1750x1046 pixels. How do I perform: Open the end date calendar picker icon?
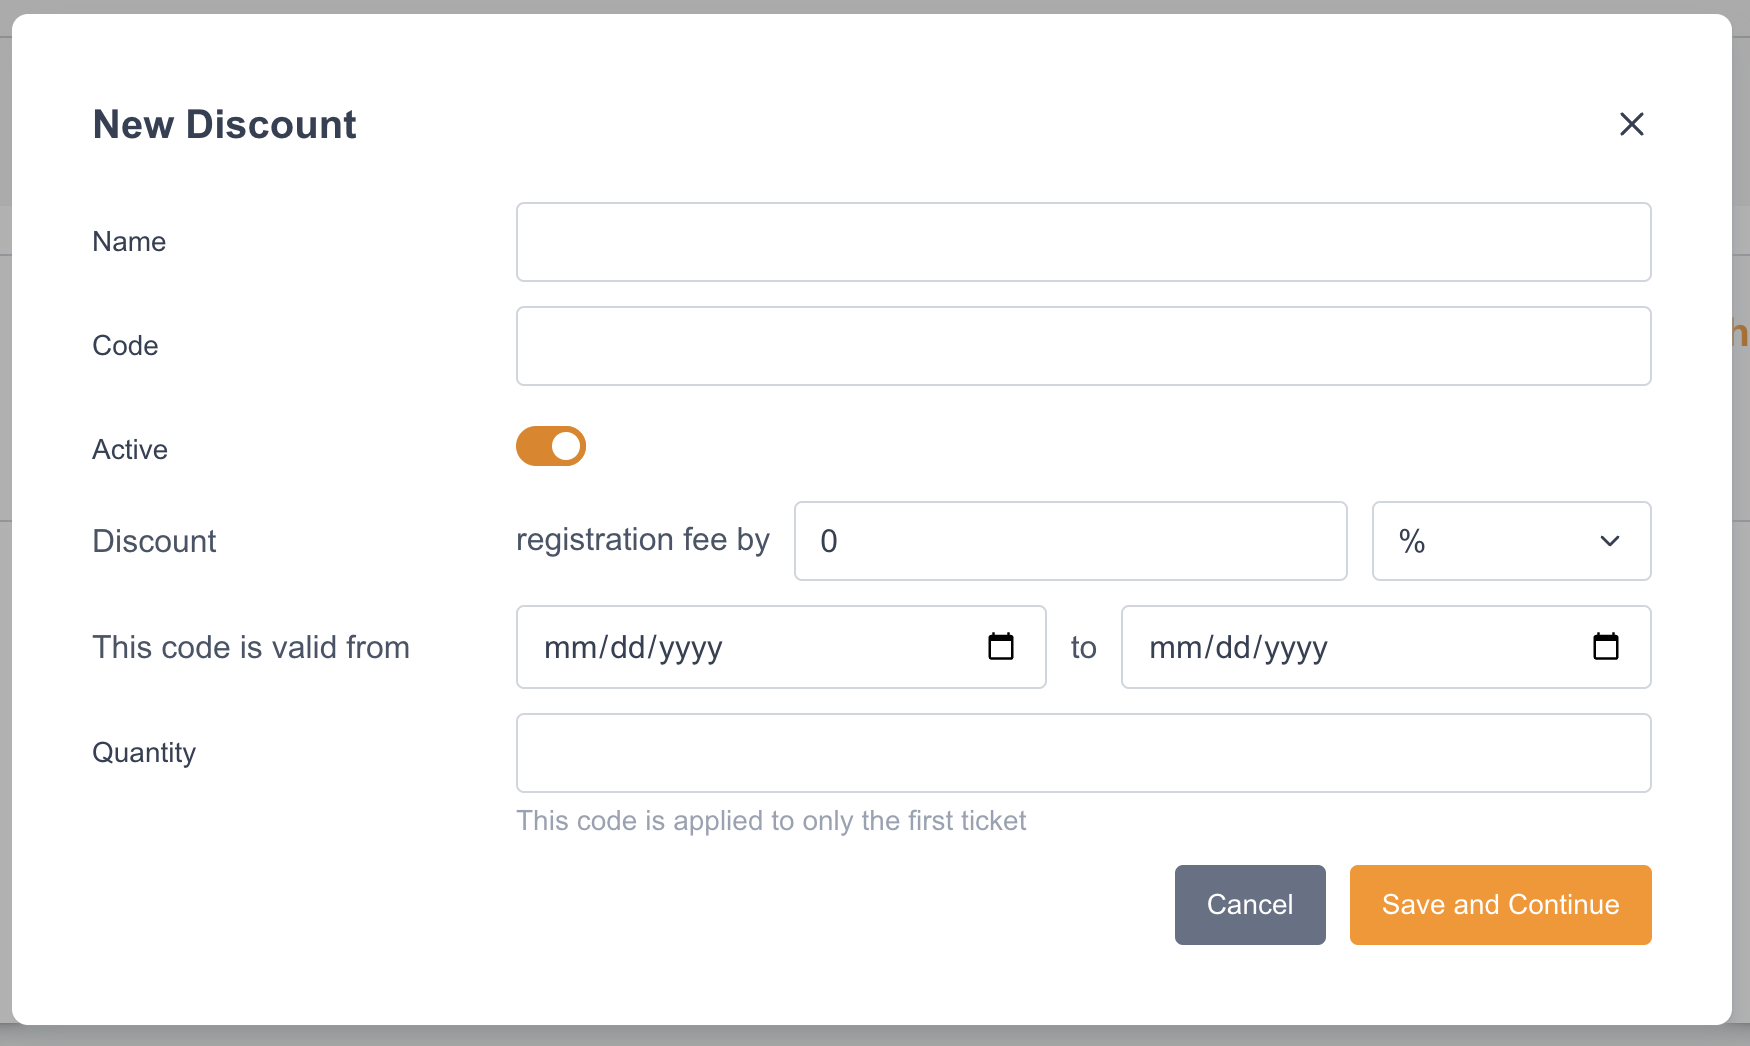click(1605, 647)
